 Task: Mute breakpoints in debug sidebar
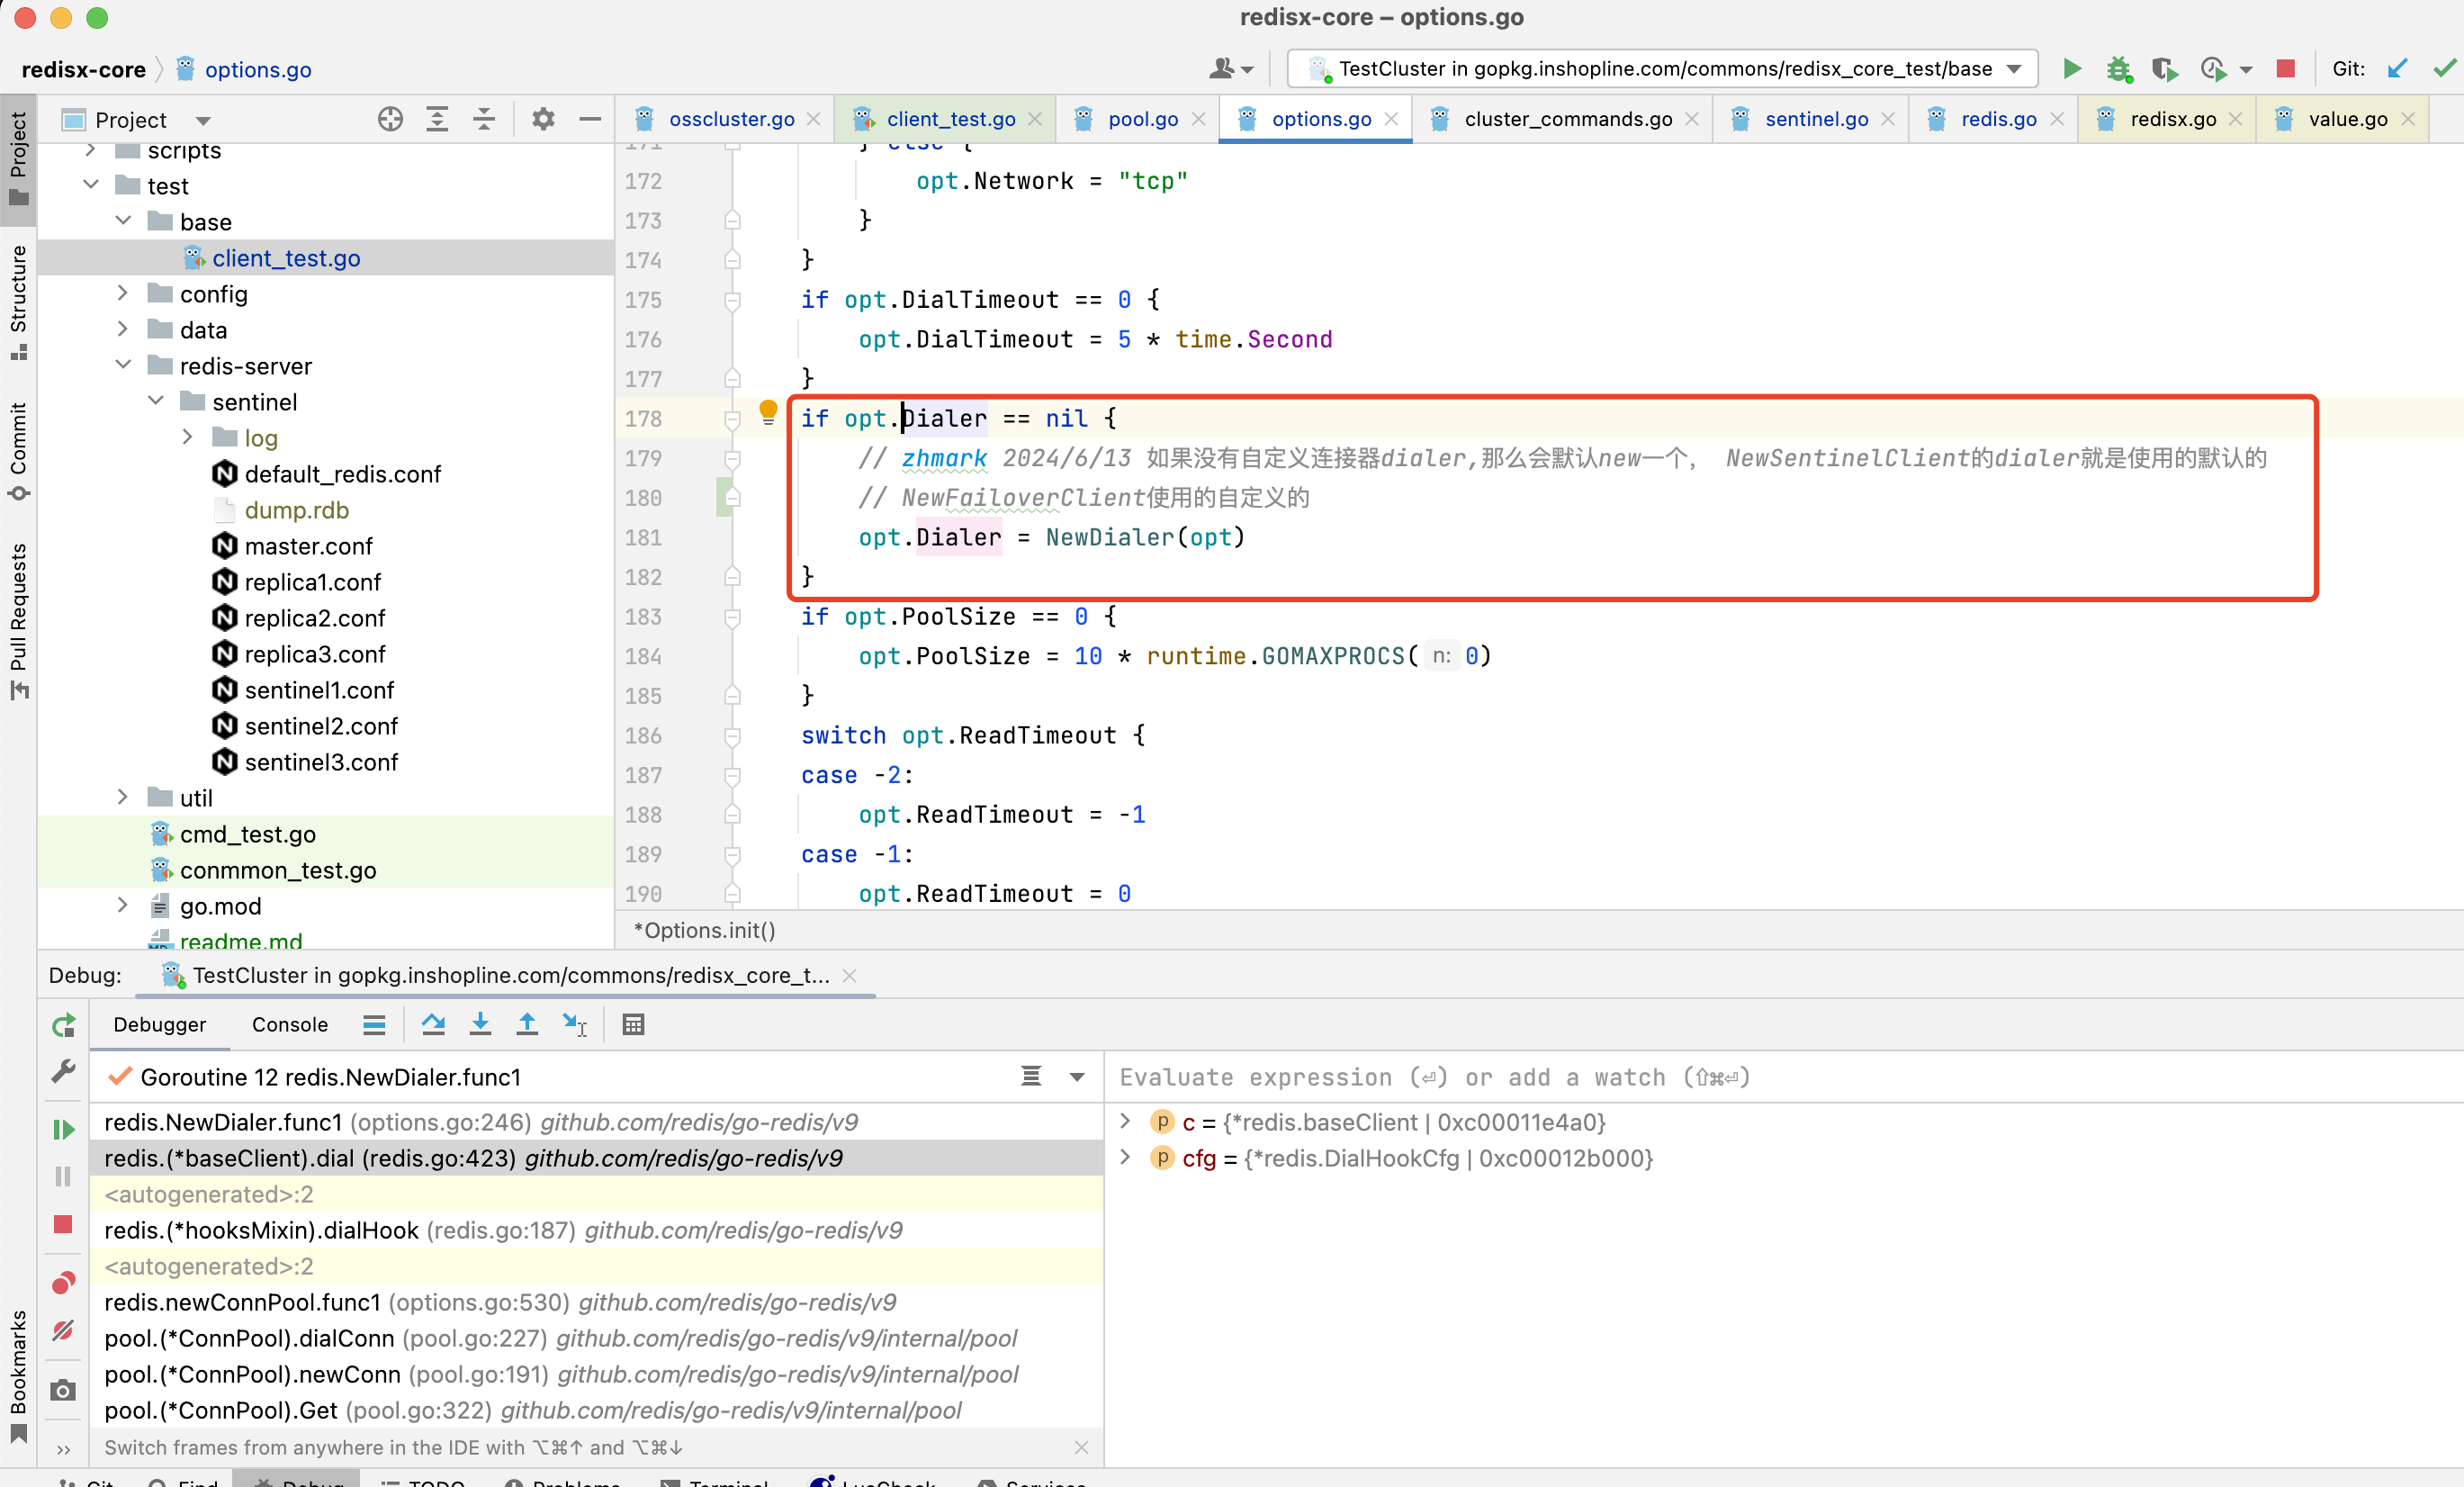63,1330
